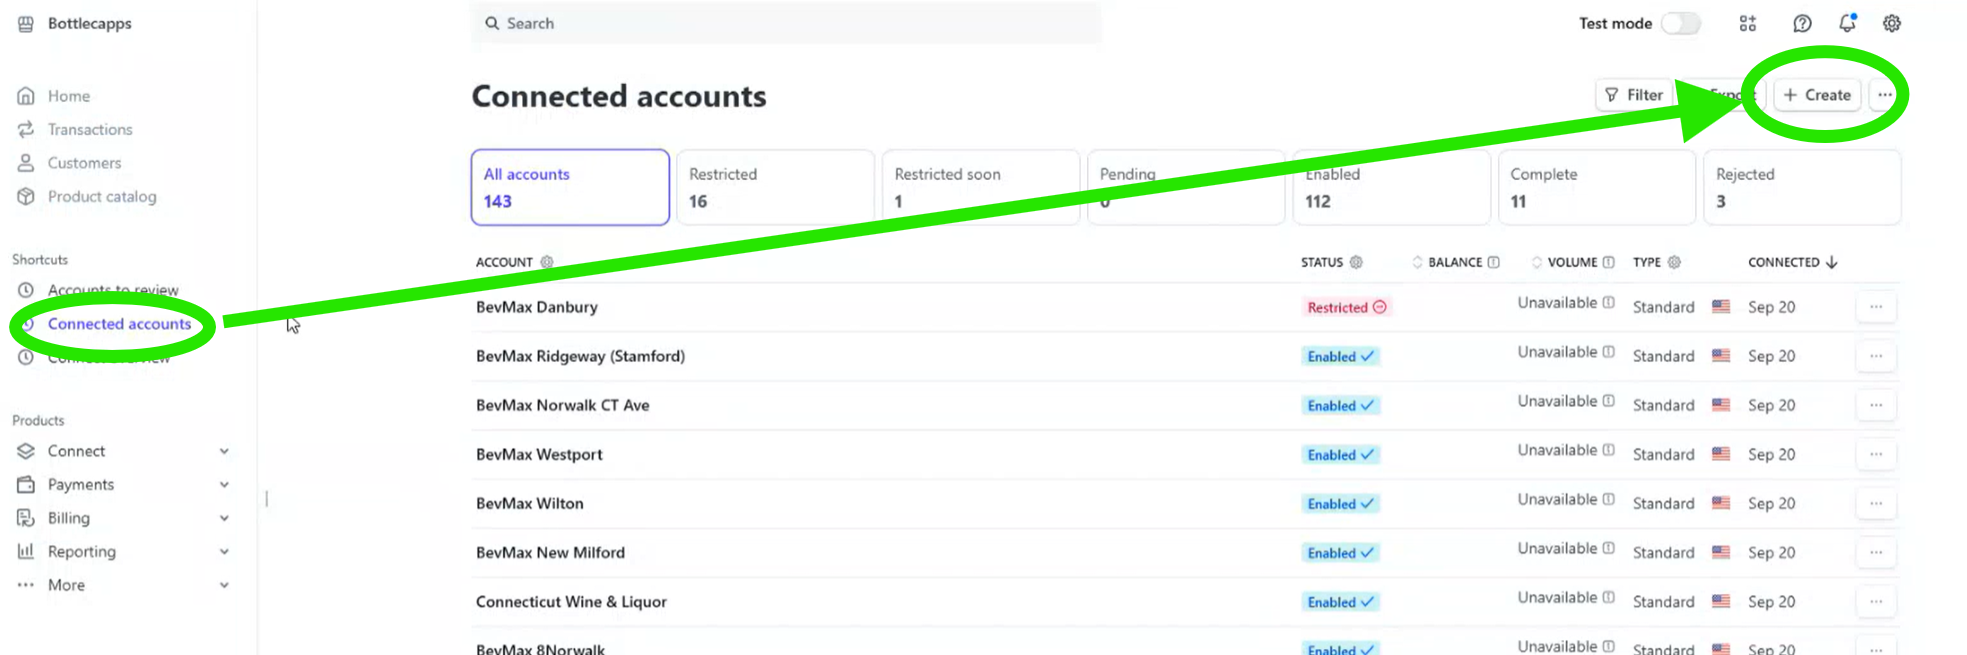Screen dimensions: 1967x655
Task: Open more actions for BevMax Westport row
Action: click(1876, 454)
